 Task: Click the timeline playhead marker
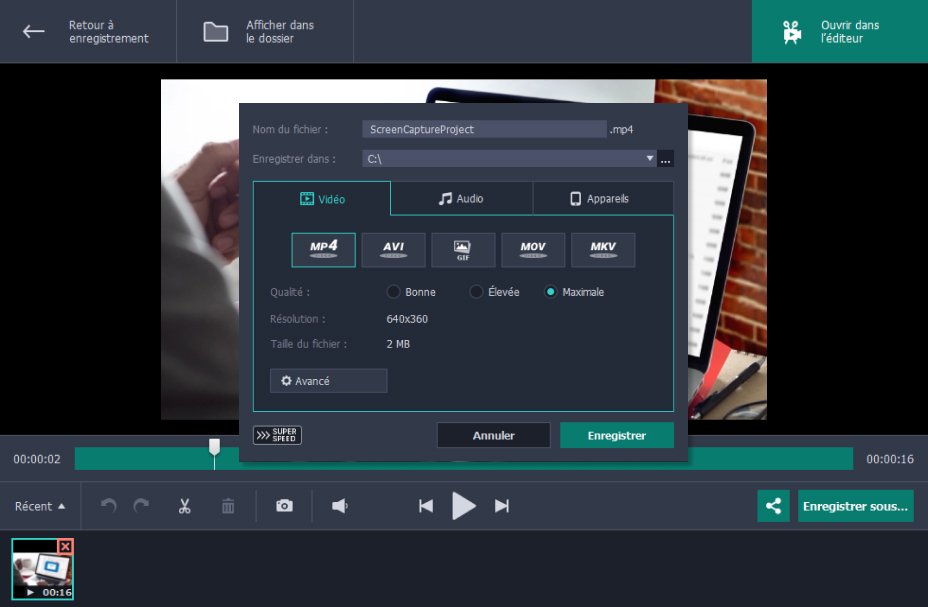coord(214,447)
